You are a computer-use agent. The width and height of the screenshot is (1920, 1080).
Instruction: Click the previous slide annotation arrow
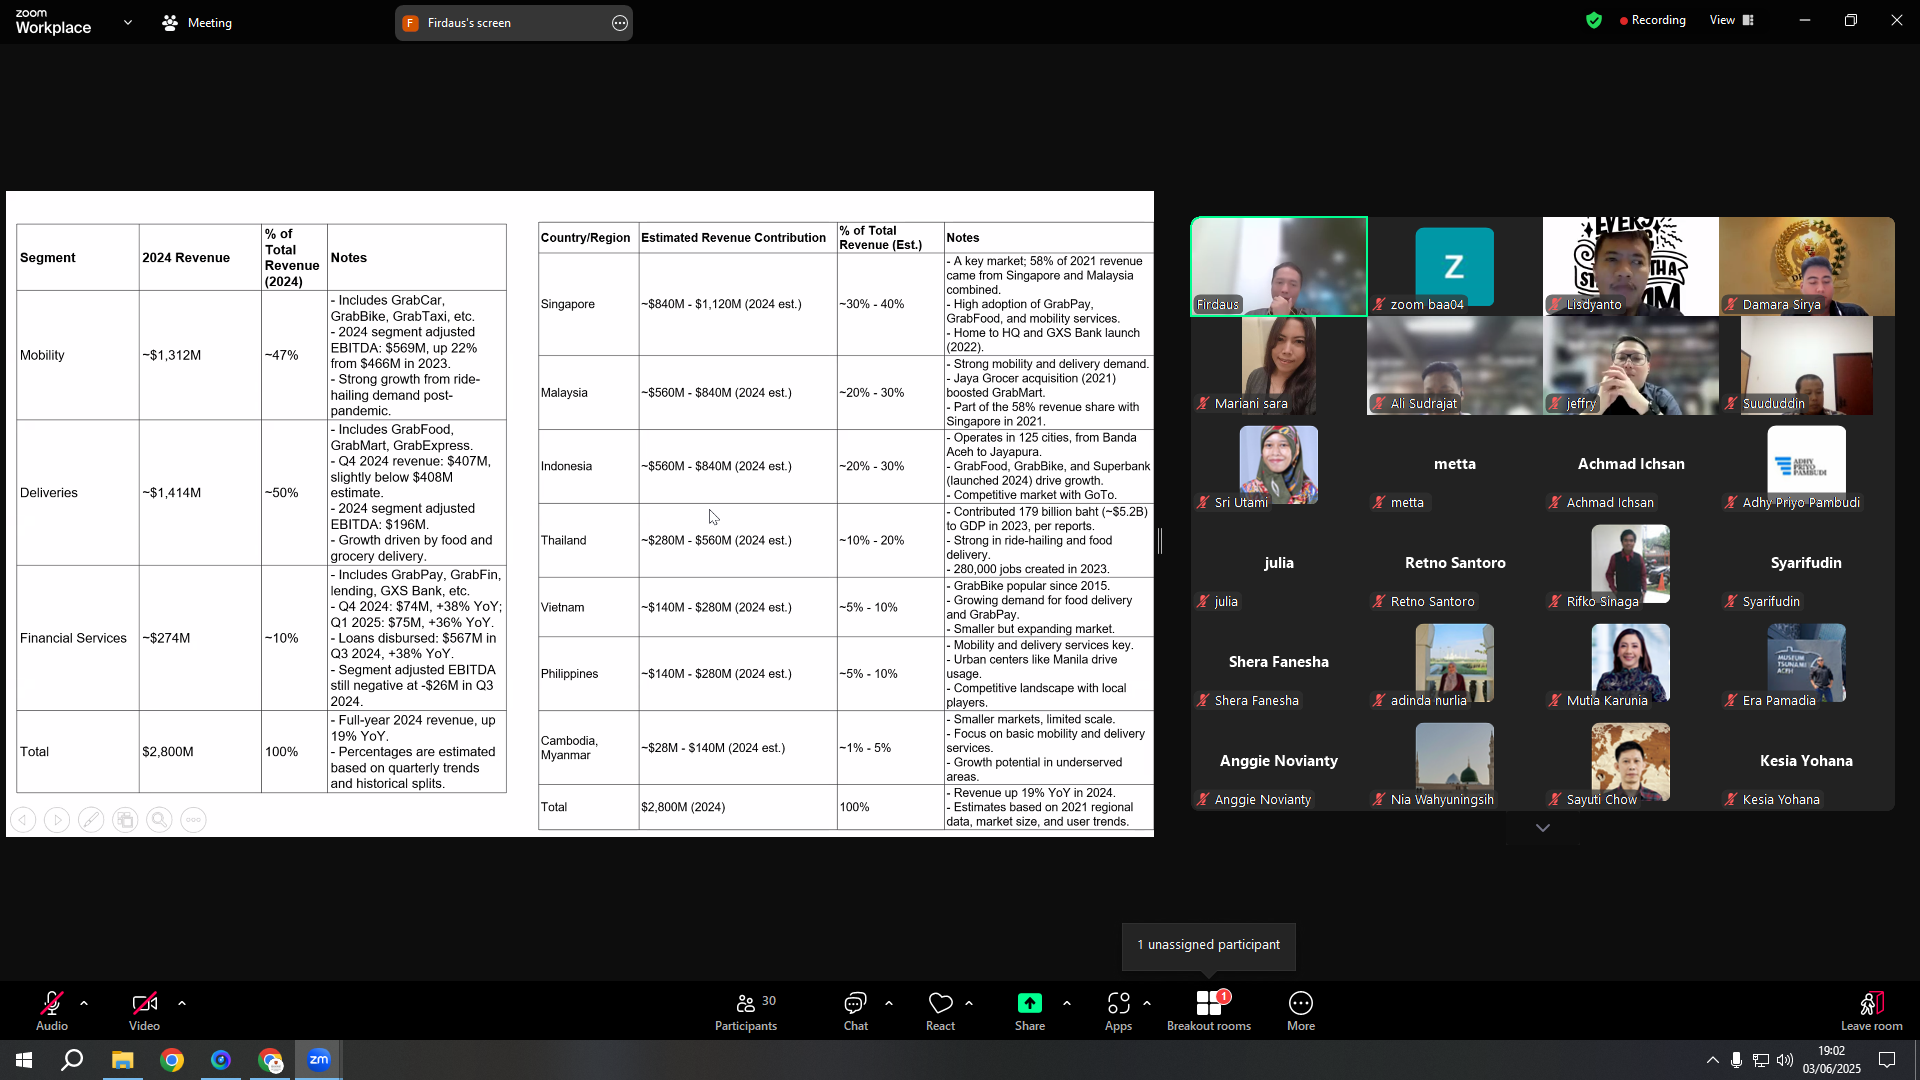23,820
